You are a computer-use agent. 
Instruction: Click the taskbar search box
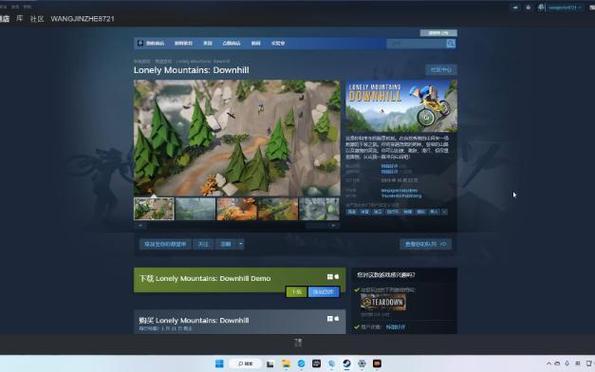245,364
